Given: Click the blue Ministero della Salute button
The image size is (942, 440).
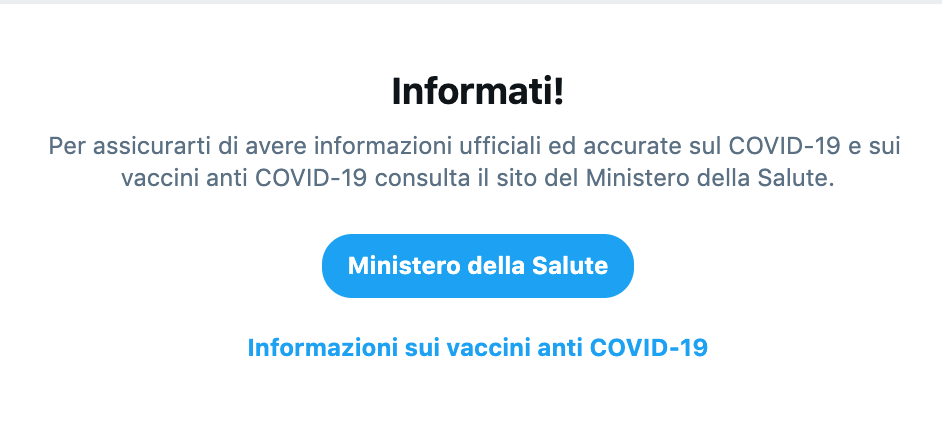Looking at the screenshot, I should click(478, 266).
